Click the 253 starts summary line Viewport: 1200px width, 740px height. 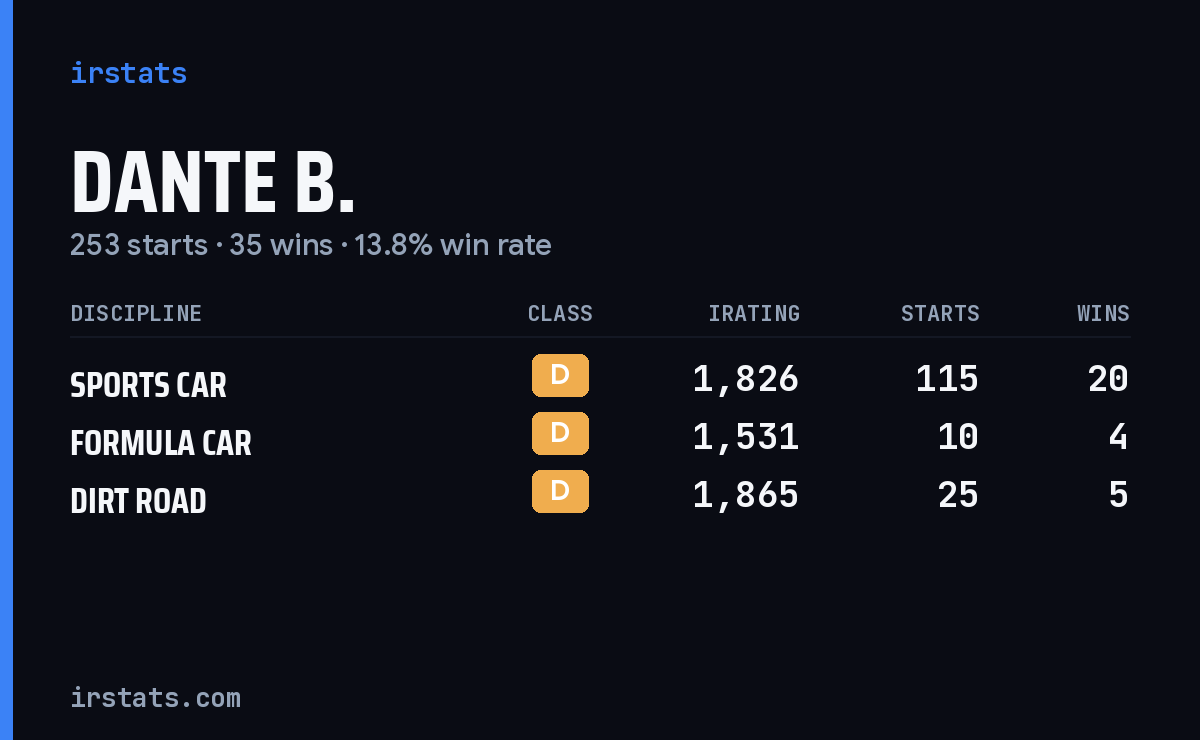[x=310, y=245]
